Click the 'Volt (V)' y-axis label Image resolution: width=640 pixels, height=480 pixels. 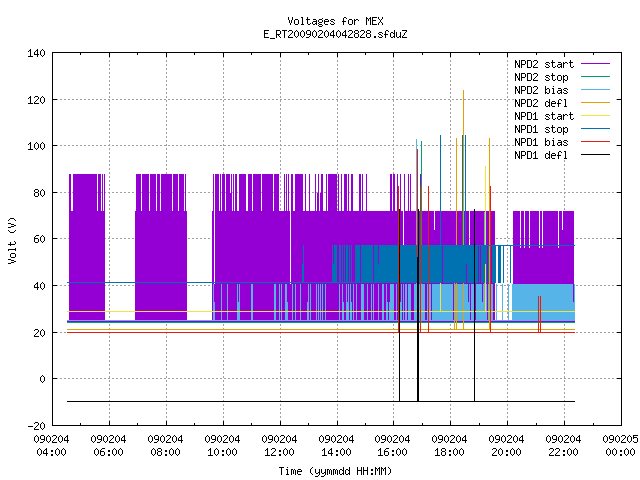(x=12, y=240)
